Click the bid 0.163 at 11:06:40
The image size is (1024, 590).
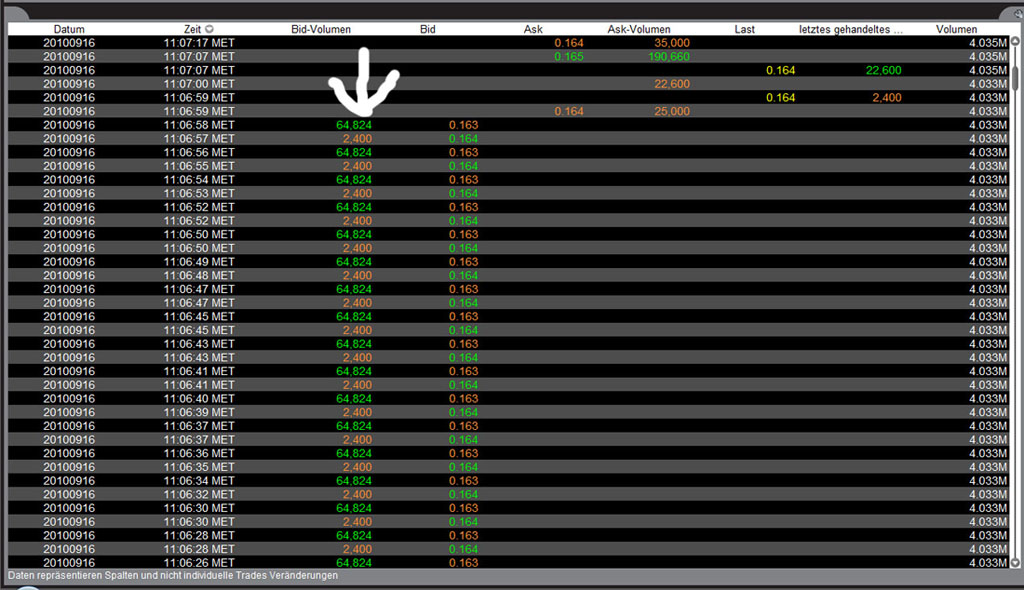point(463,399)
